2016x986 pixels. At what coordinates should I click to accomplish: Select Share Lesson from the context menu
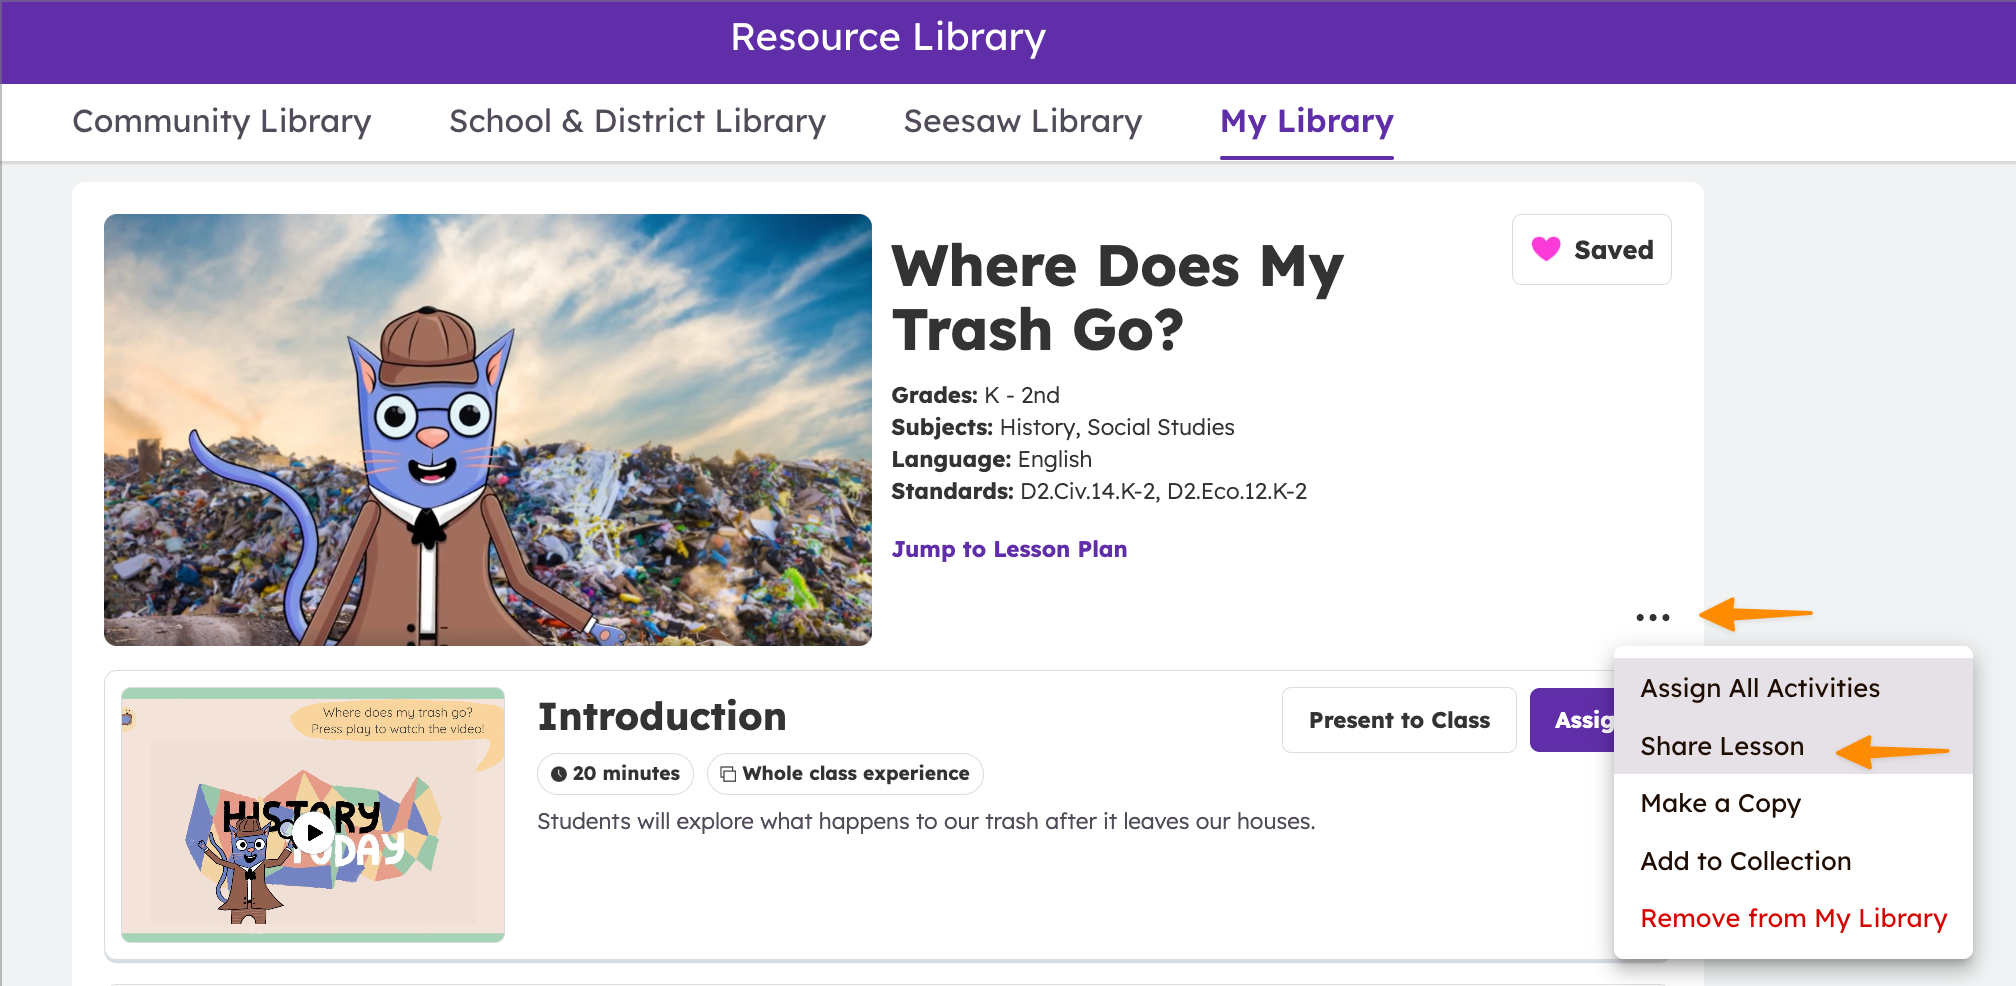1721,745
